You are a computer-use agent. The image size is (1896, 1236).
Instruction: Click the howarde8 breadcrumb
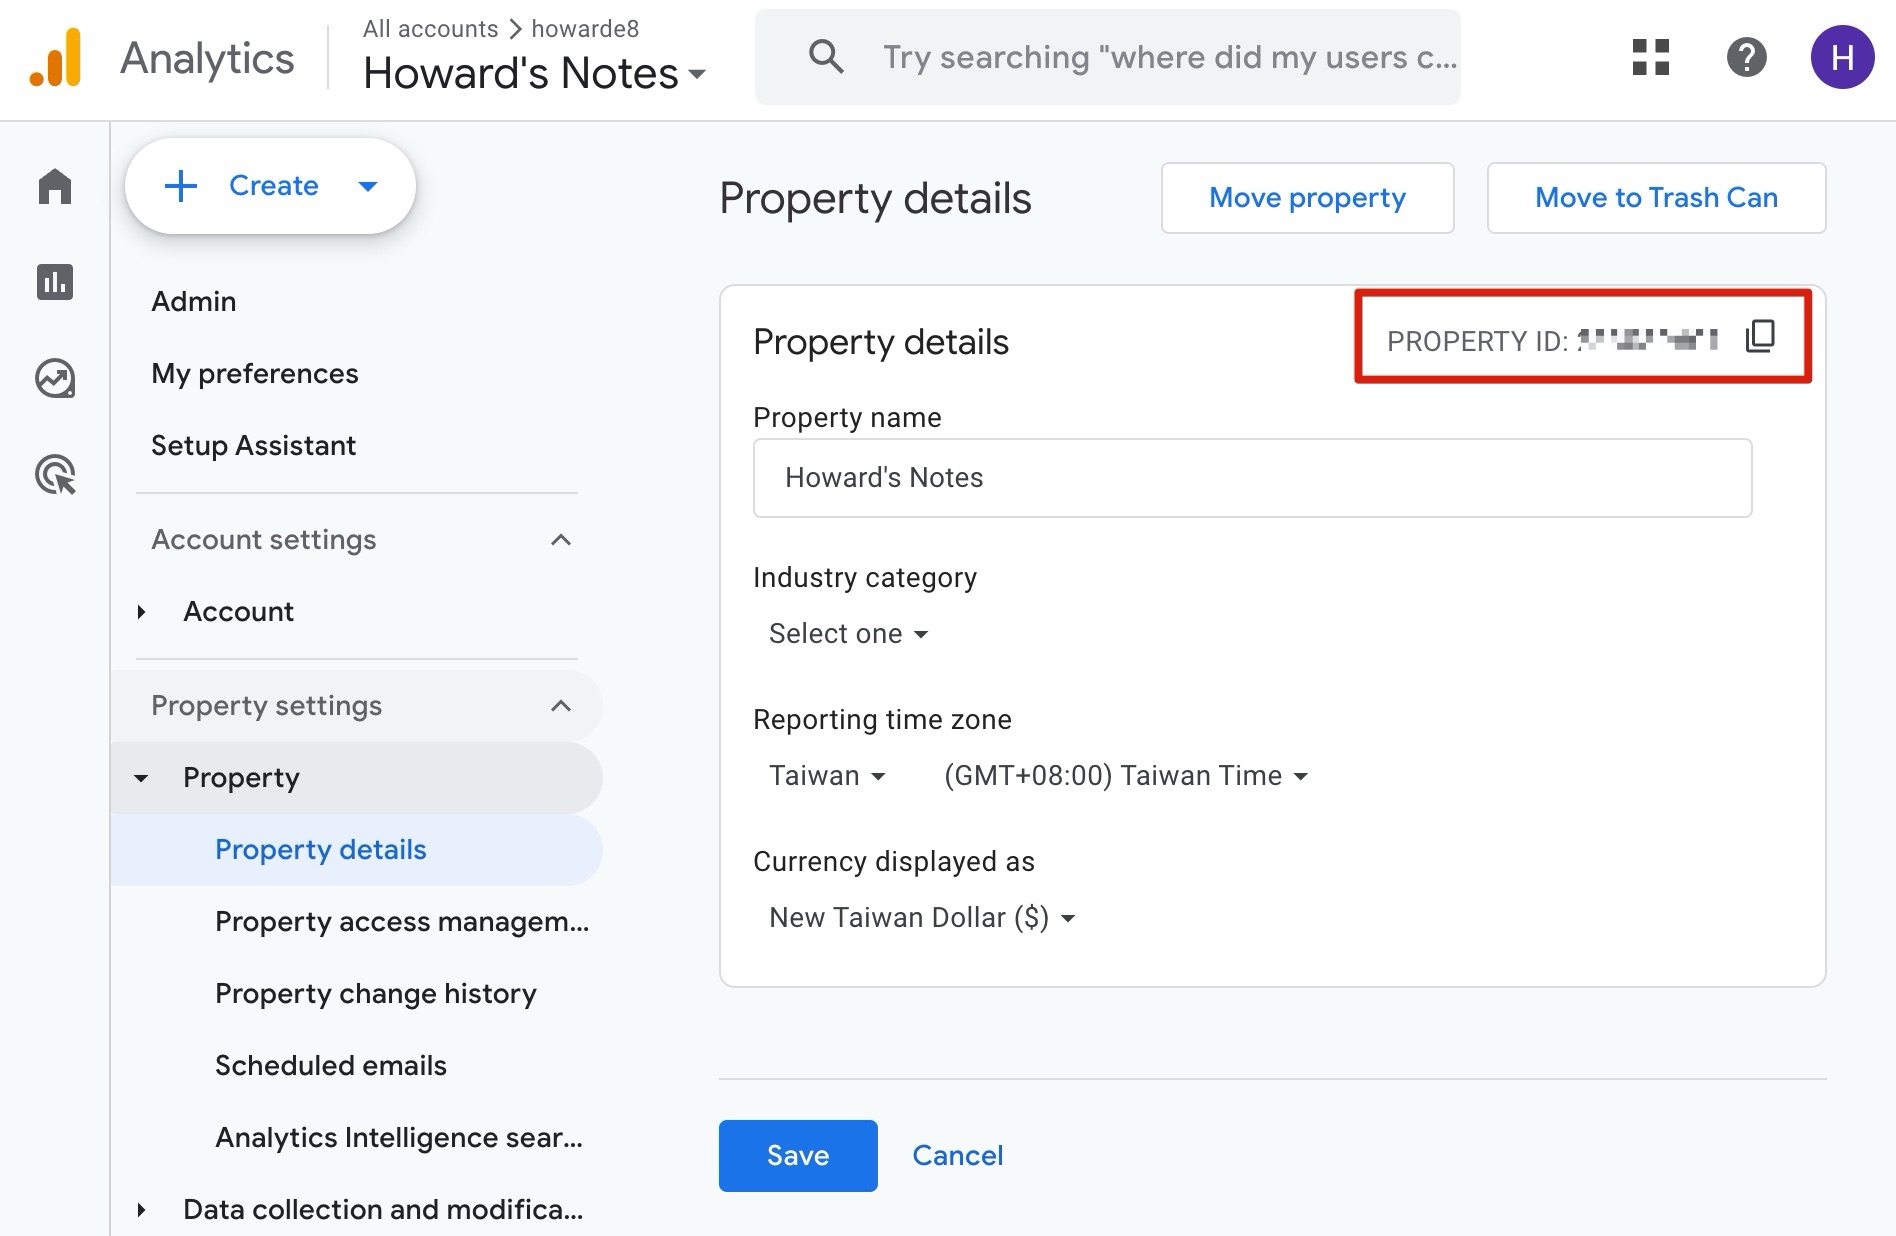(x=585, y=29)
